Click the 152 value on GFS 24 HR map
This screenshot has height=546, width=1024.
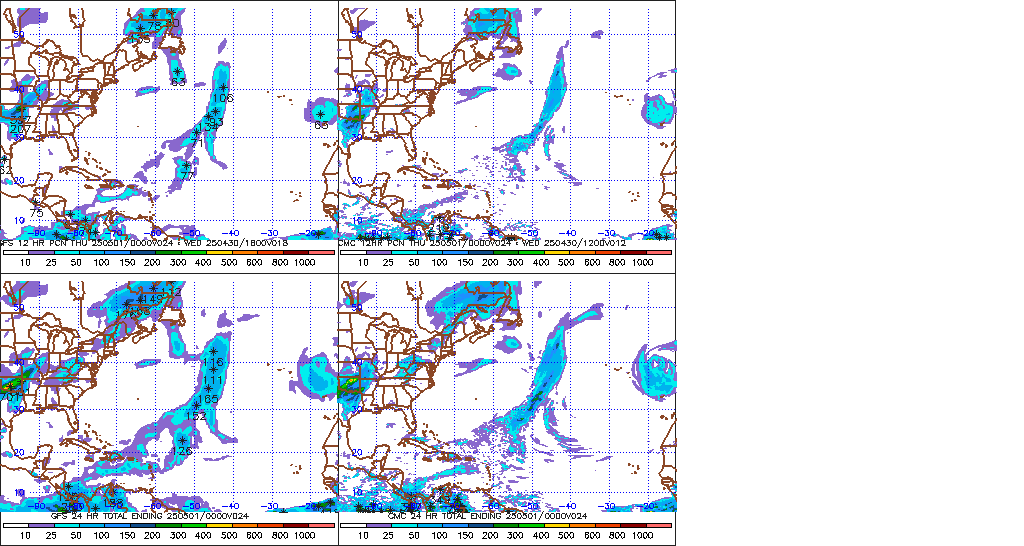tap(196, 416)
